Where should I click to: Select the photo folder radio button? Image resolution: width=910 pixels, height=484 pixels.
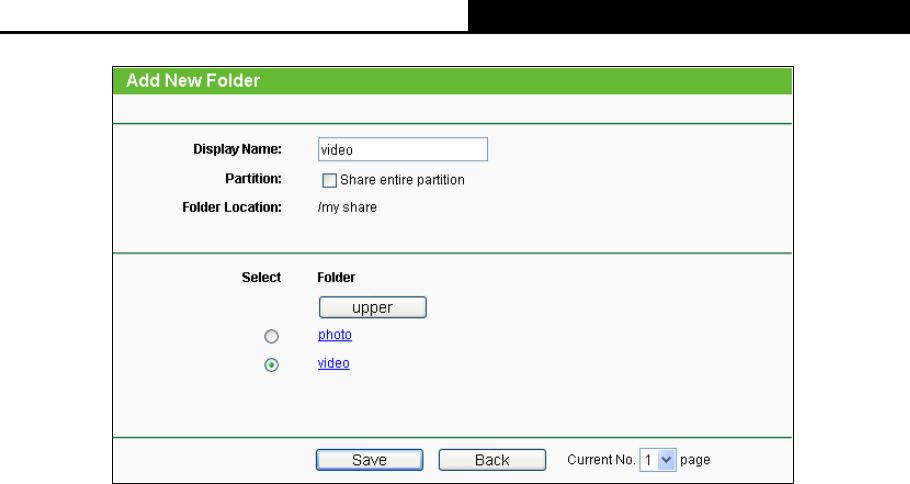[x=271, y=337]
